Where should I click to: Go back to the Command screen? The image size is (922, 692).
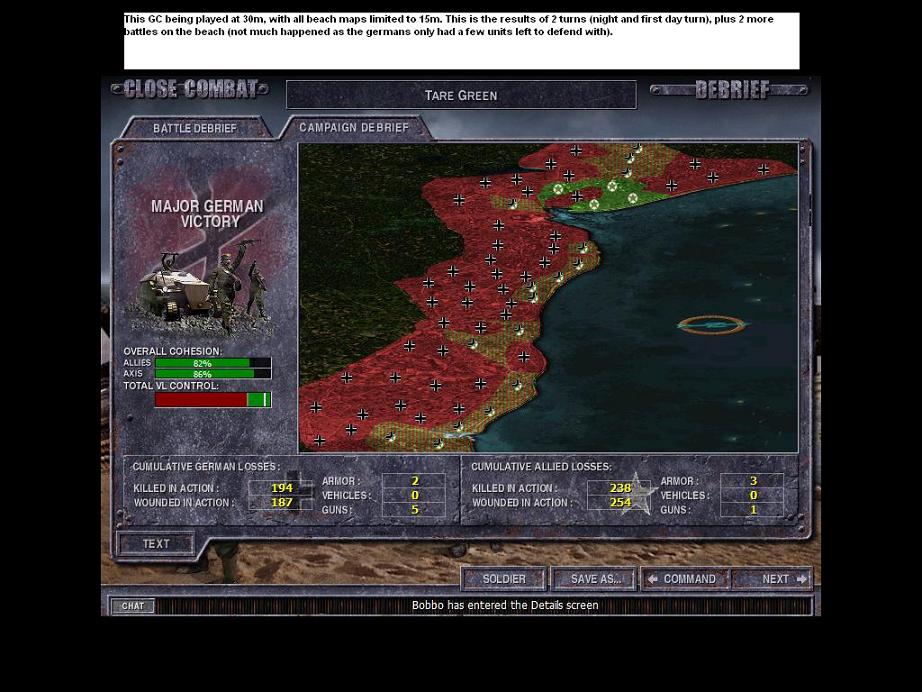tap(684, 579)
